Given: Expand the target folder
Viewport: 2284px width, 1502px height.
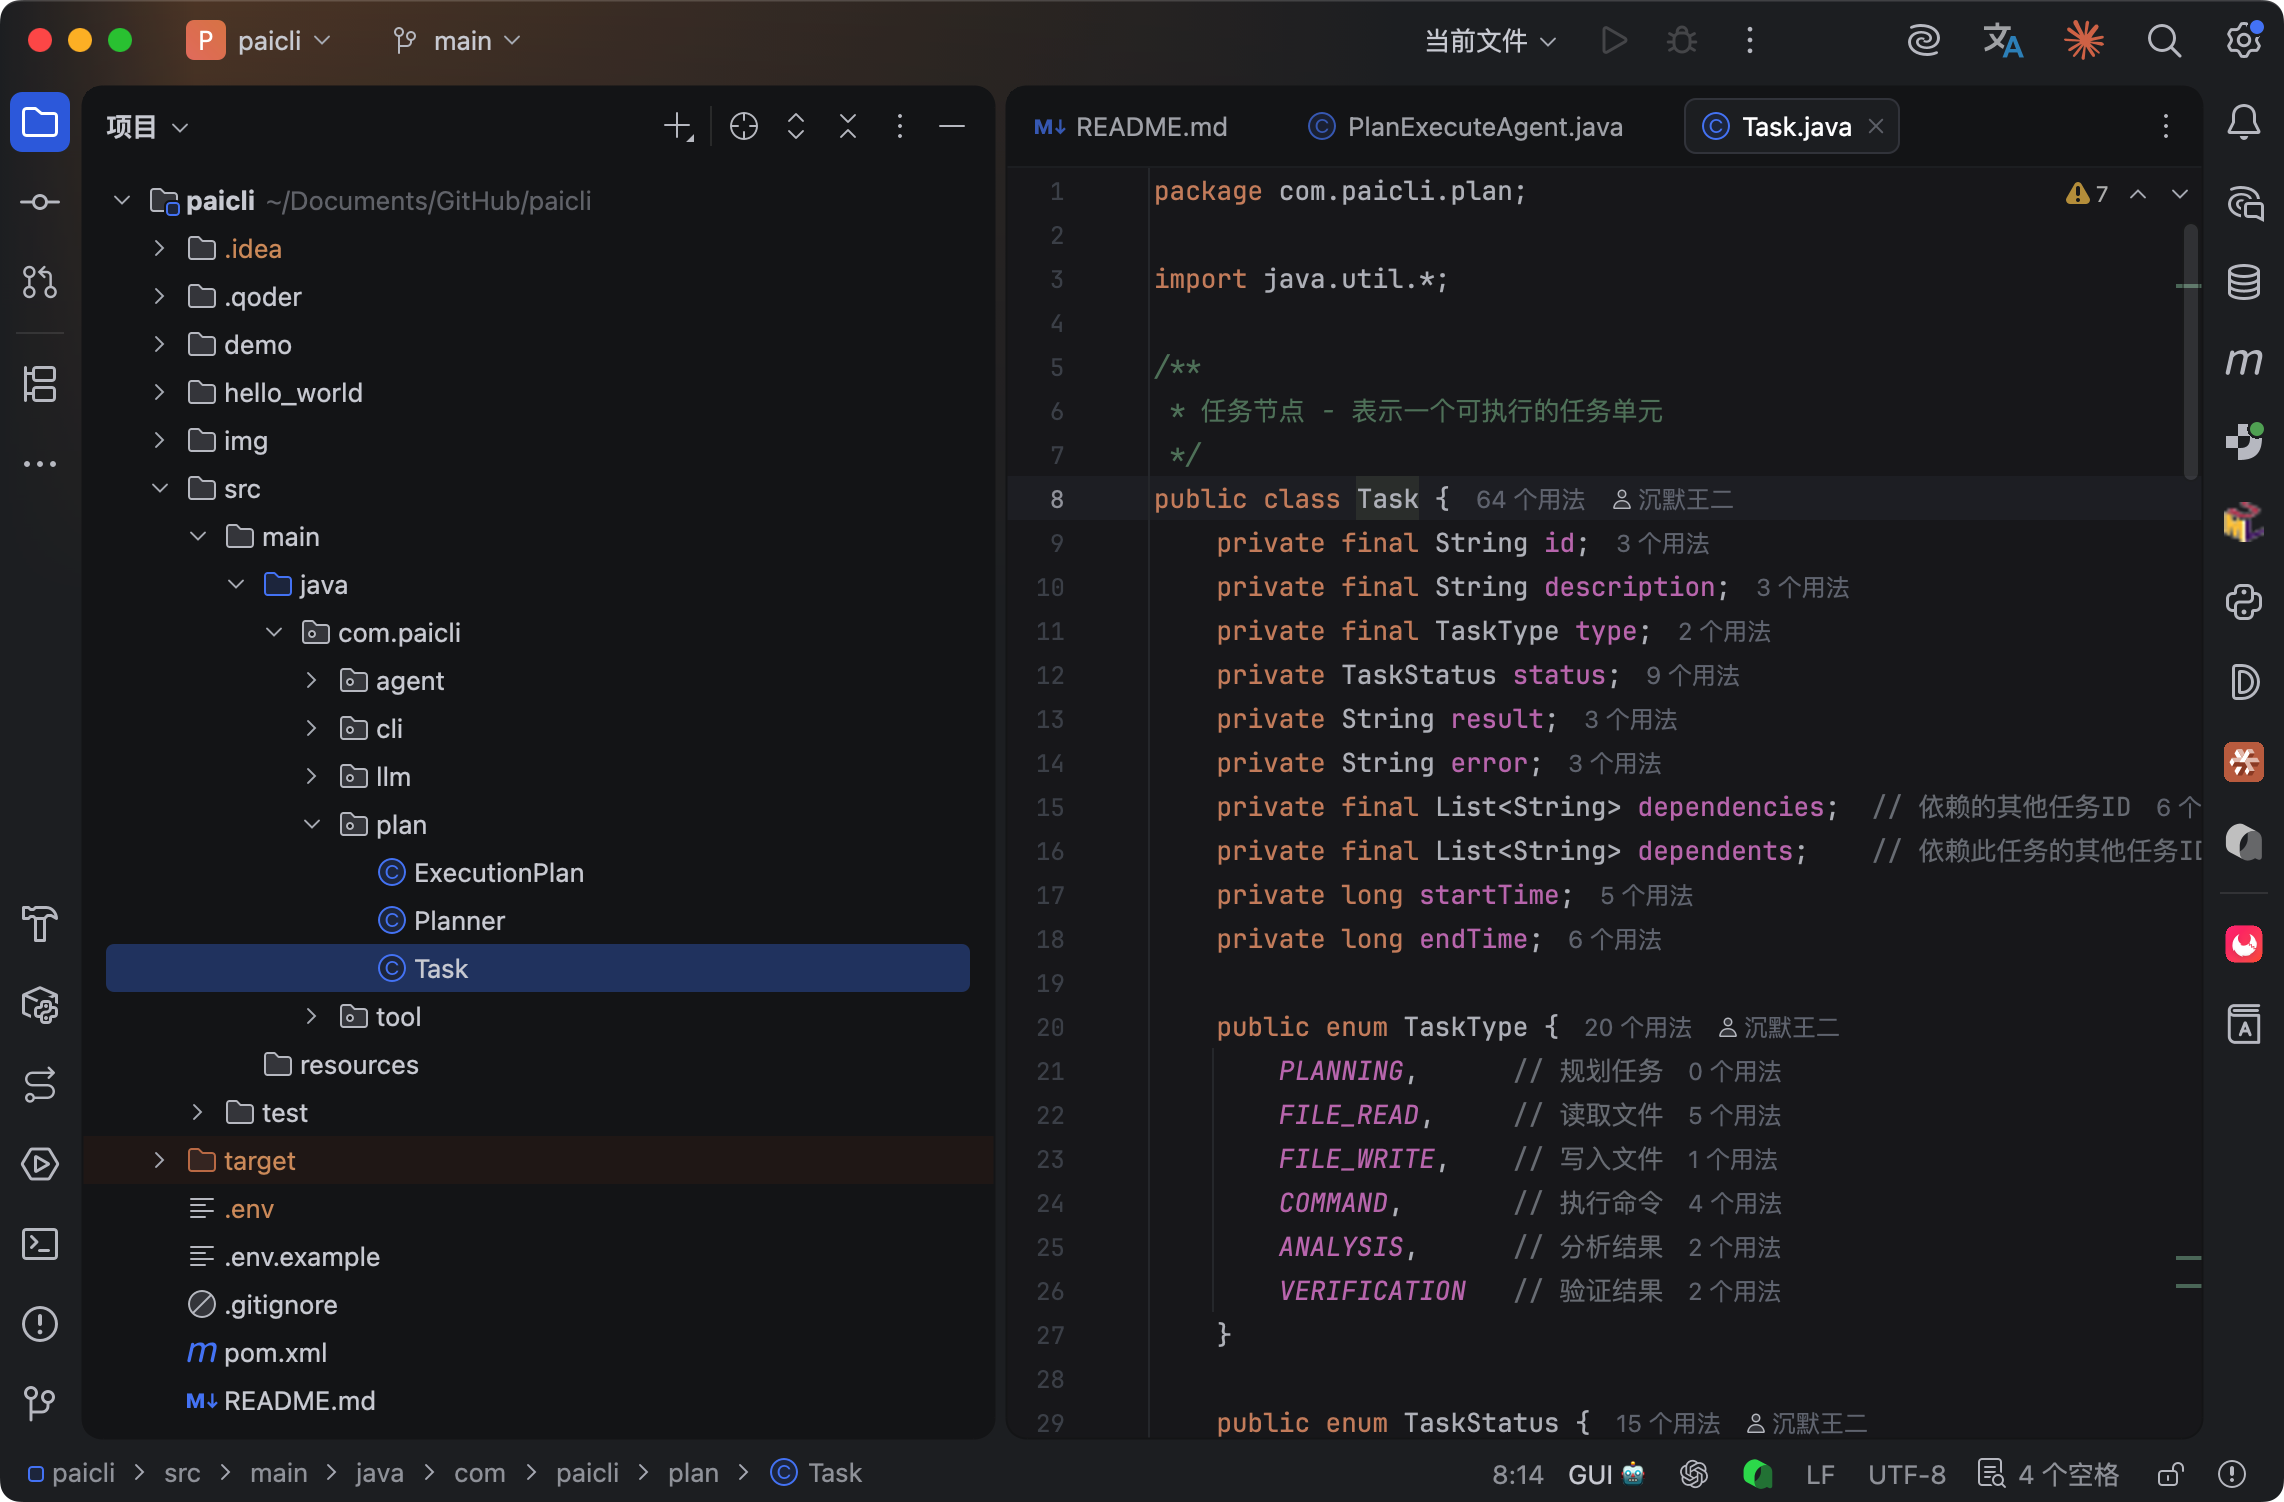Looking at the screenshot, I should tap(160, 1160).
